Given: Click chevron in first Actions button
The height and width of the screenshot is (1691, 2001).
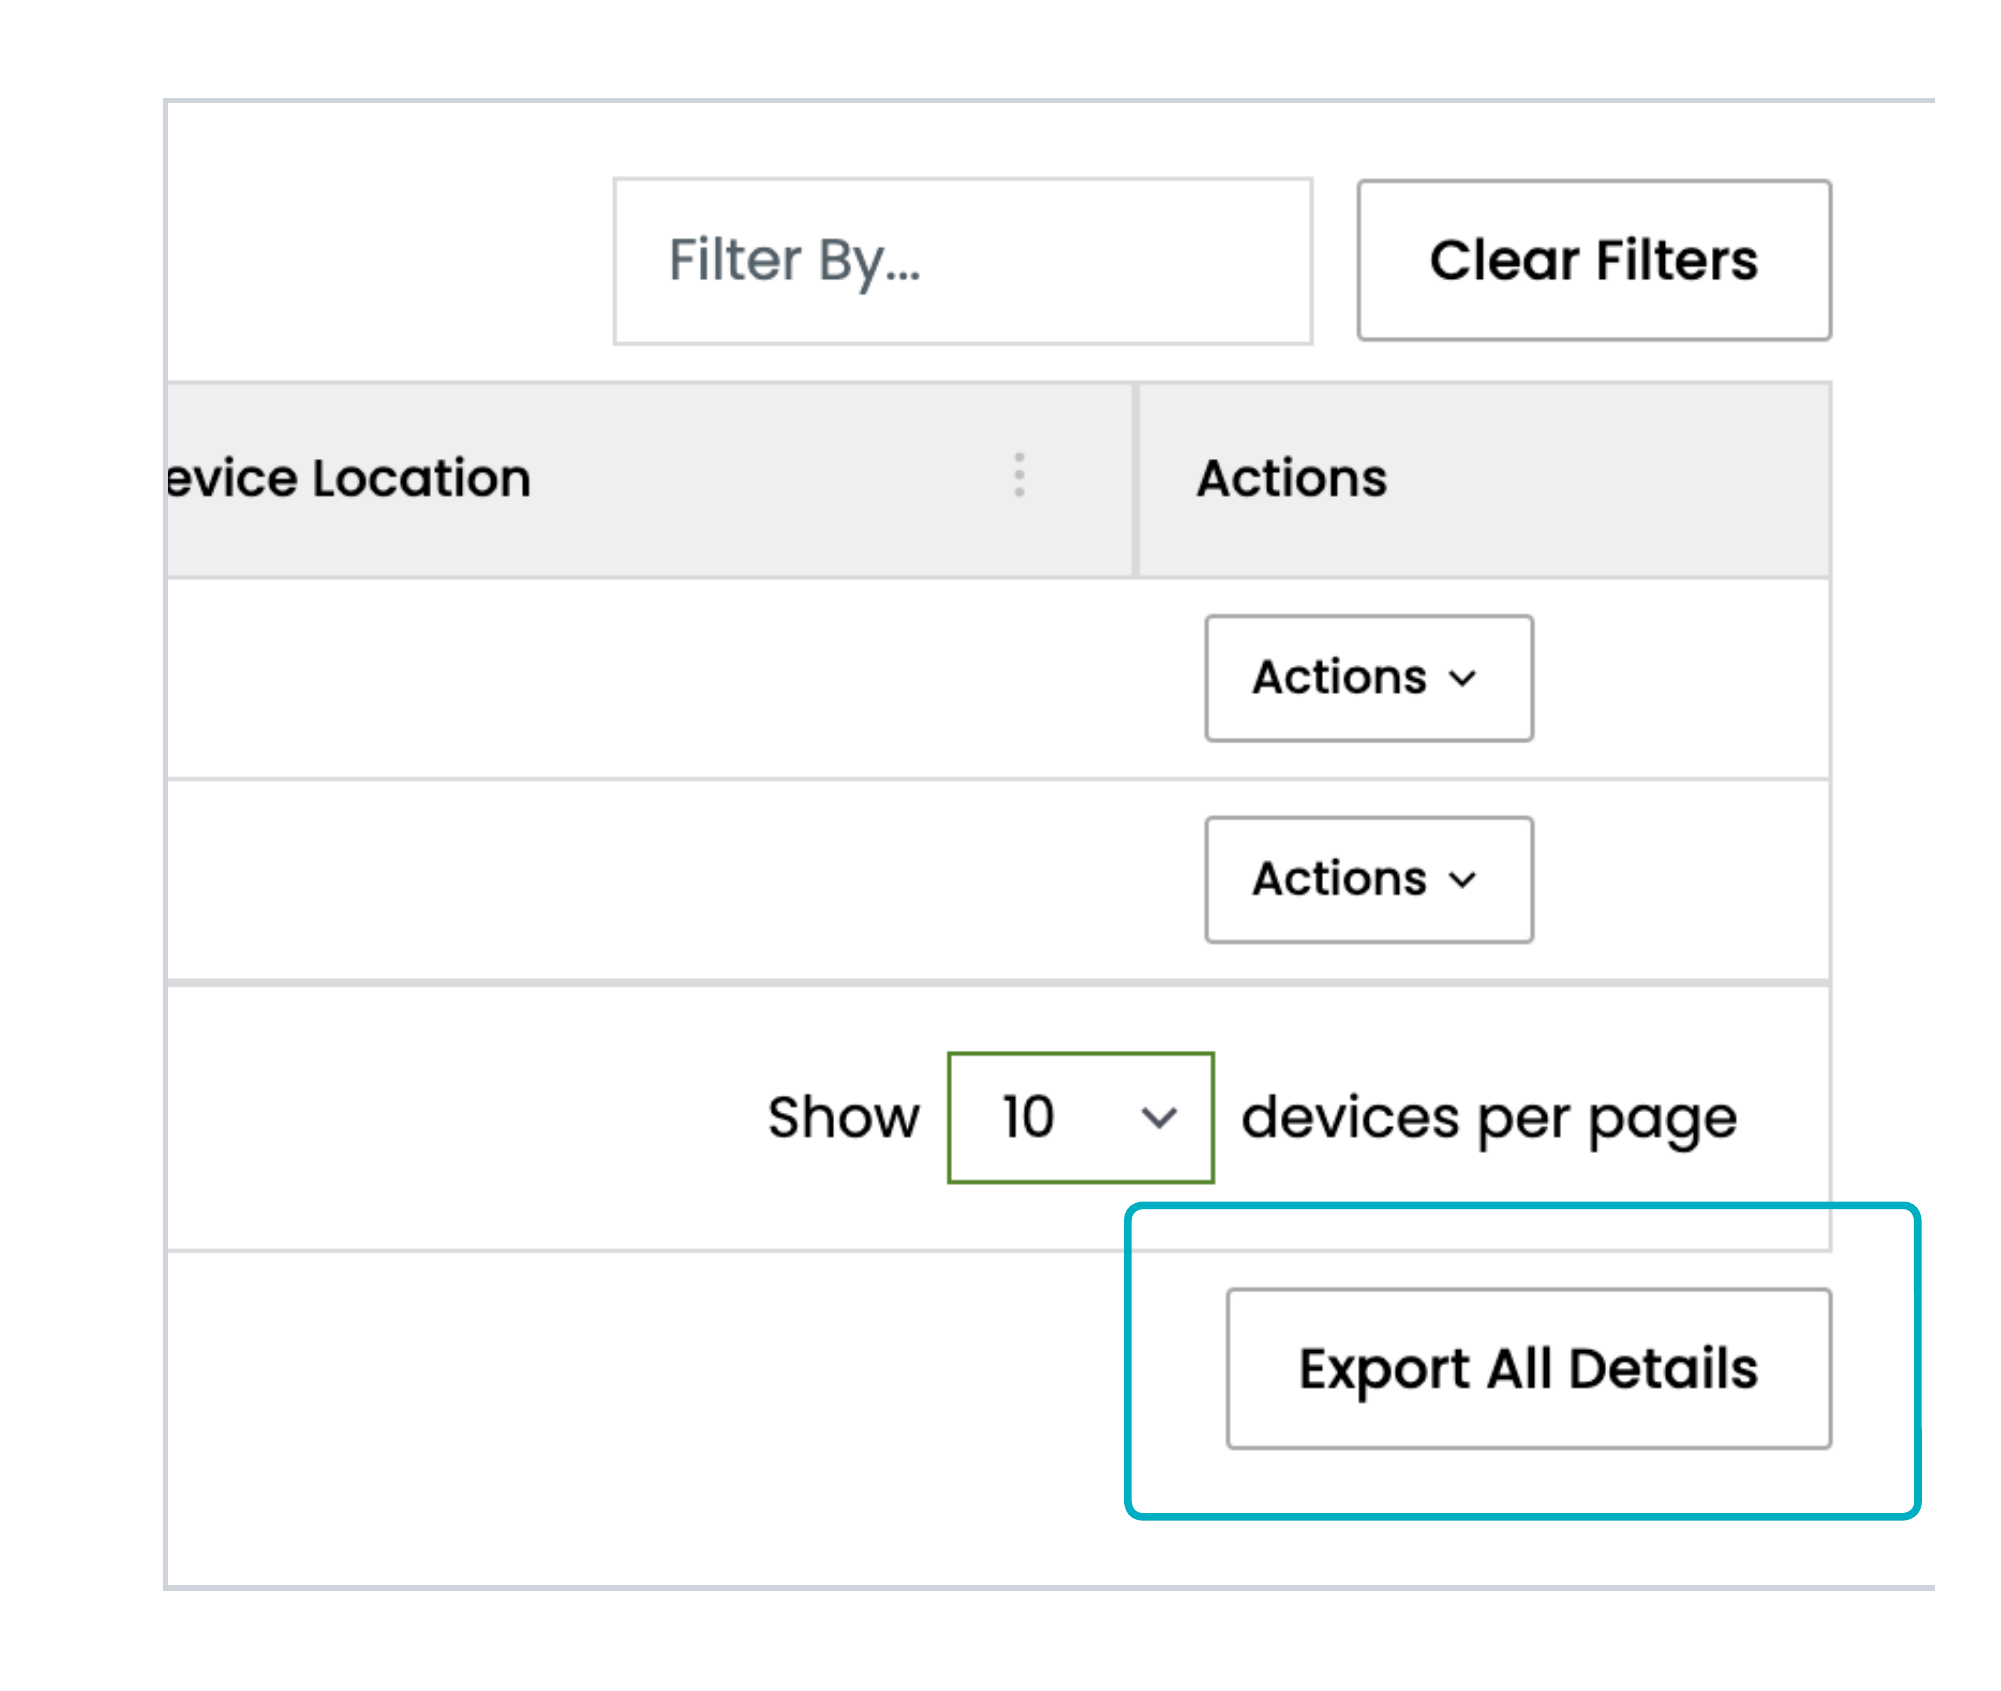Looking at the screenshot, I should tap(1462, 679).
